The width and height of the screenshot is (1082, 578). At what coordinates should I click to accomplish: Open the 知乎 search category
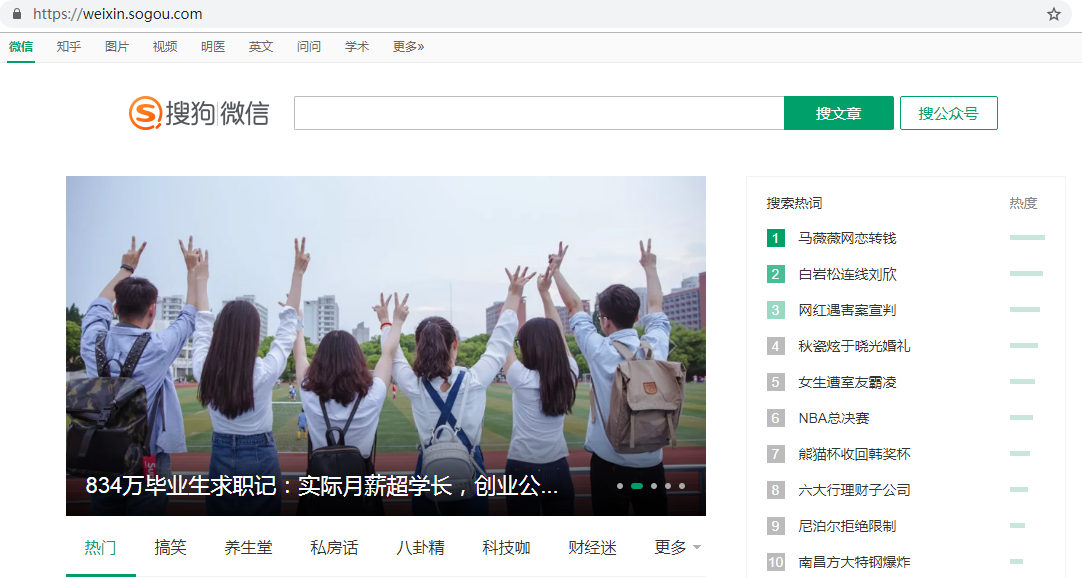coord(69,47)
